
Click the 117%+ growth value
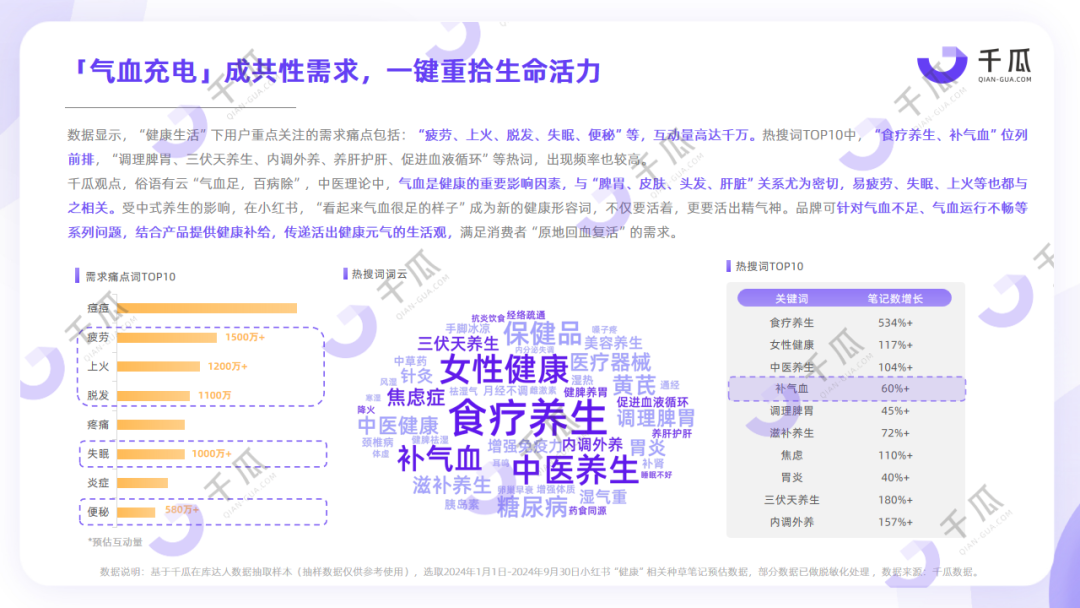[x=895, y=345]
